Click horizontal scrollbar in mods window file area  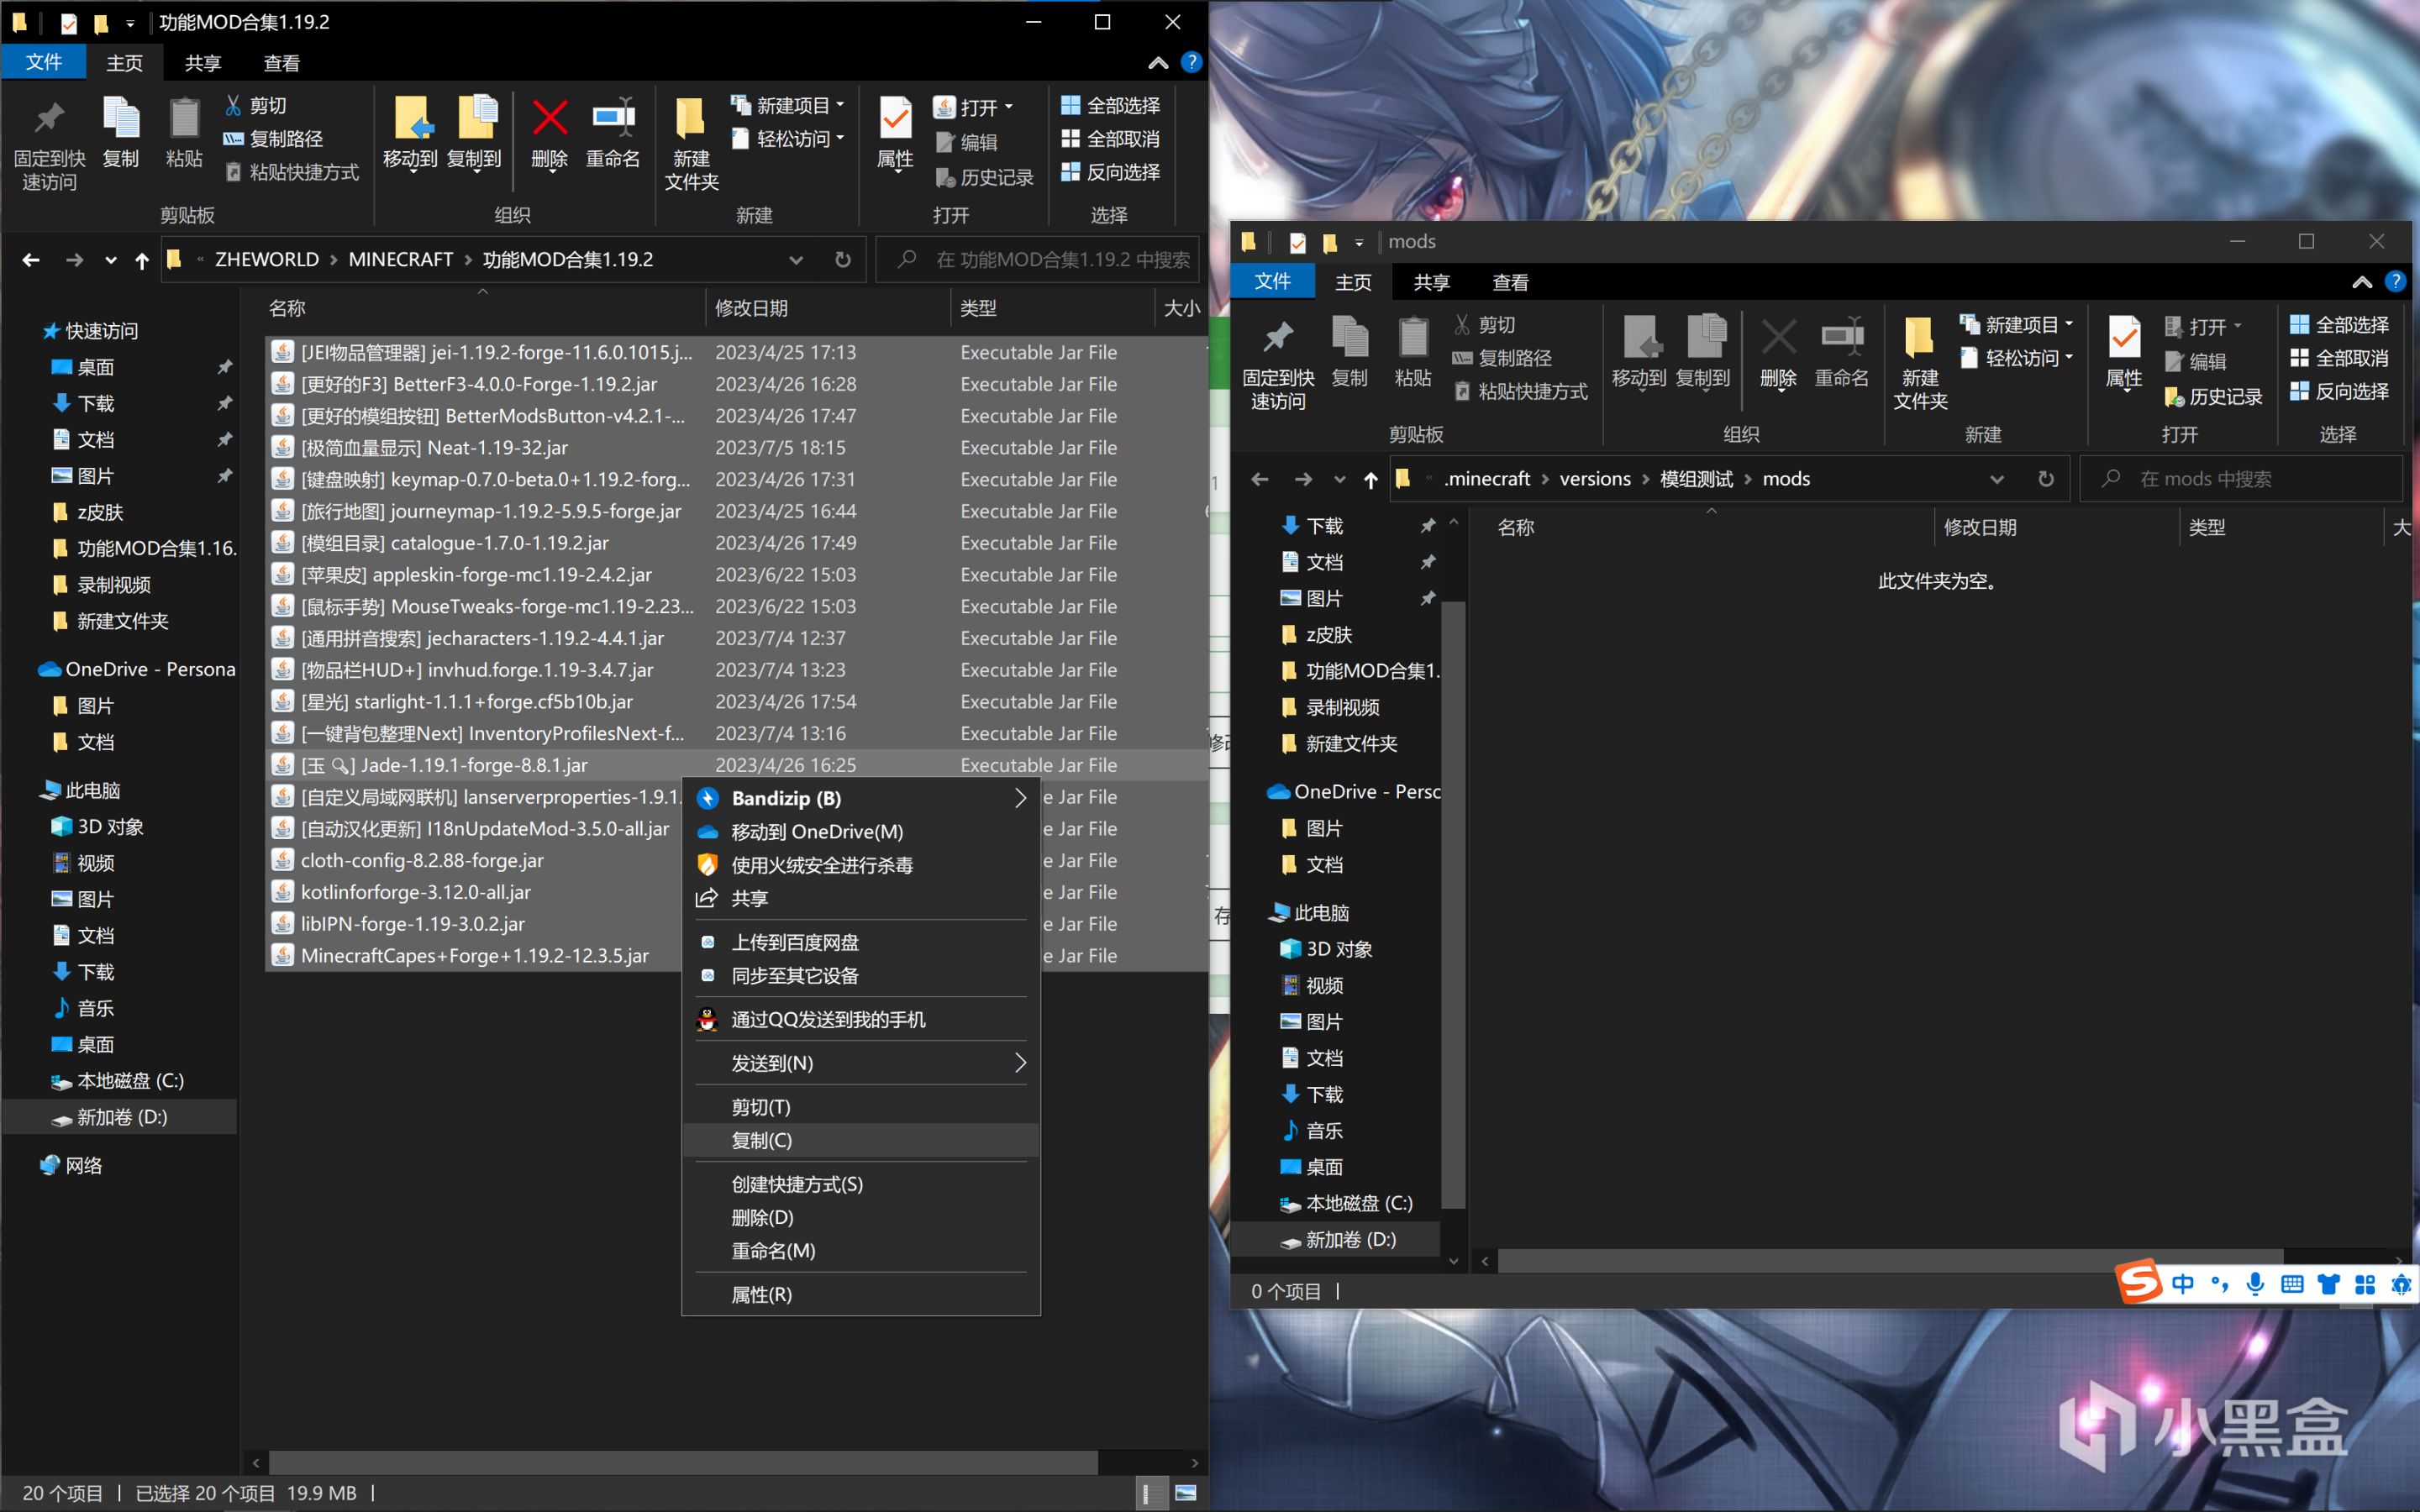1890,1261
